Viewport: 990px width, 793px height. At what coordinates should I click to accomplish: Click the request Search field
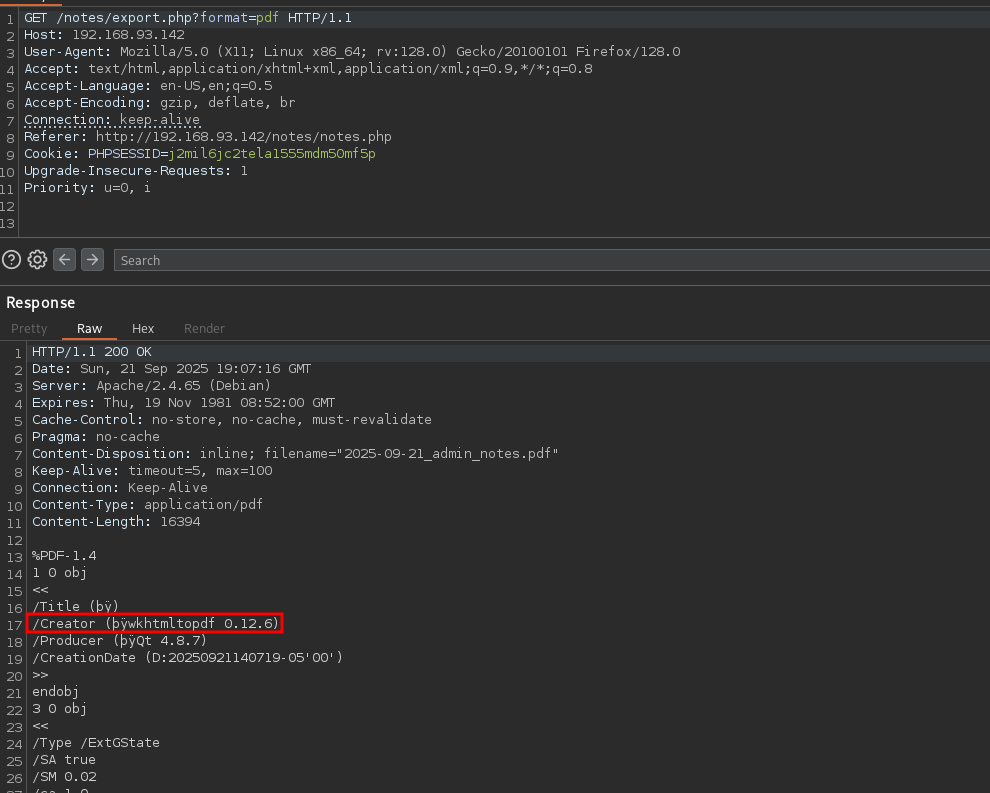click(x=550, y=260)
